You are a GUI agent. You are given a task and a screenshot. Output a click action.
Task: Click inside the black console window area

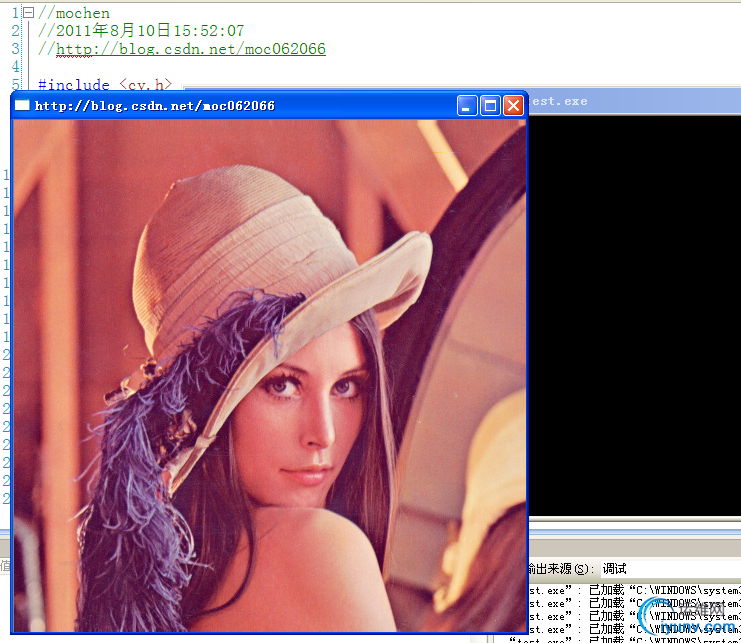634,315
